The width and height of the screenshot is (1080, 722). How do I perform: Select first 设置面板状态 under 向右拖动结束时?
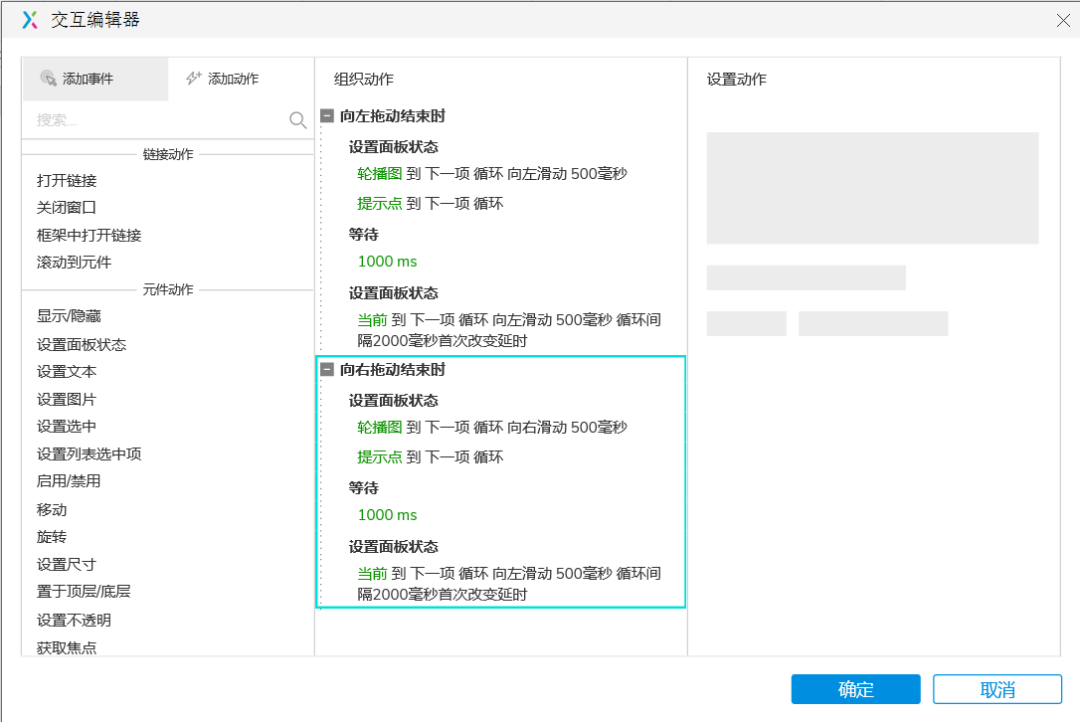coord(393,400)
